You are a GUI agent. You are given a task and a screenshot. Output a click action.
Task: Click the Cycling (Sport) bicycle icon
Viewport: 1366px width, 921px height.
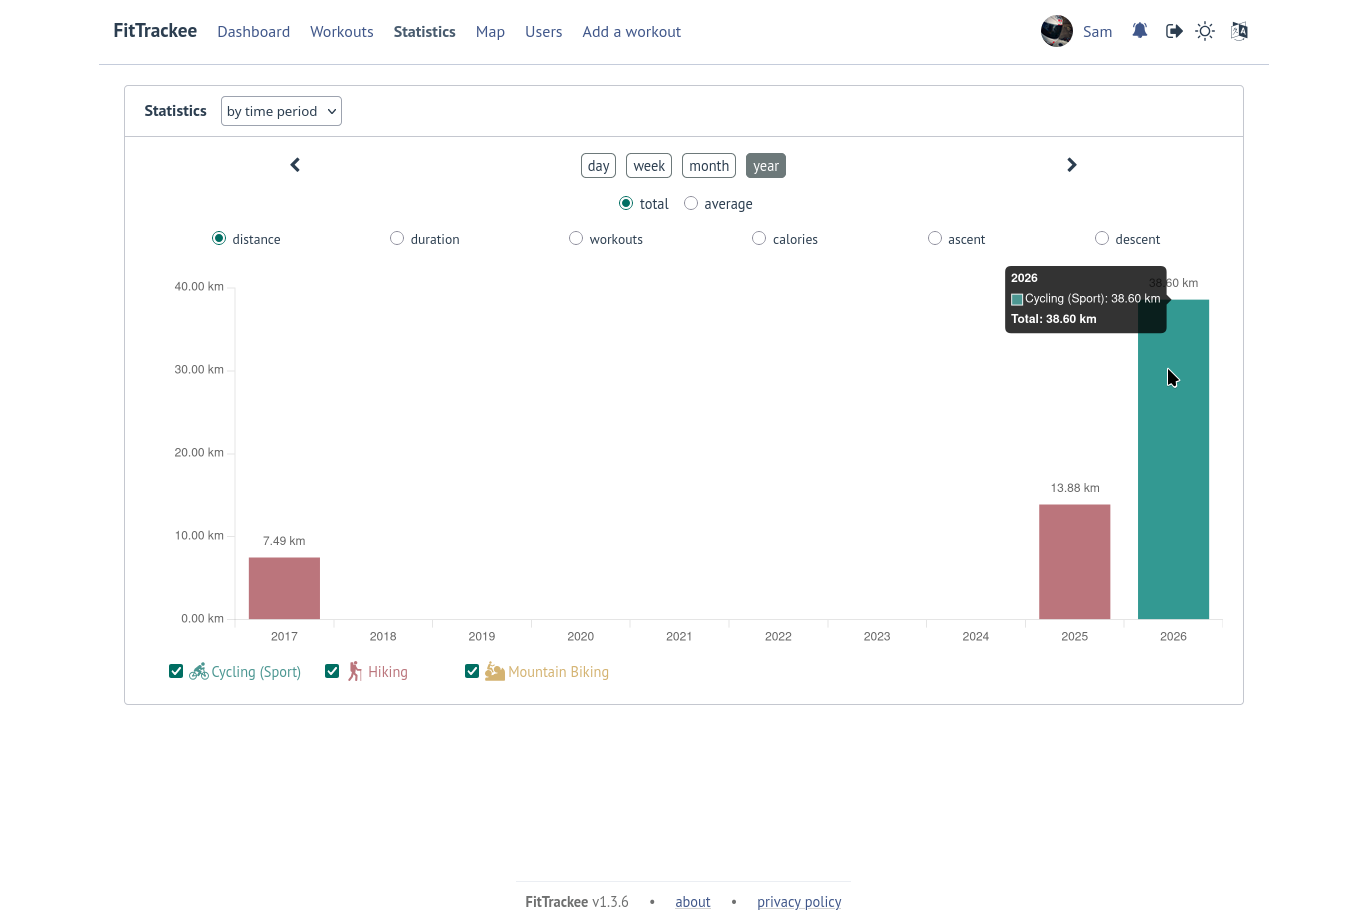point(199,671)
